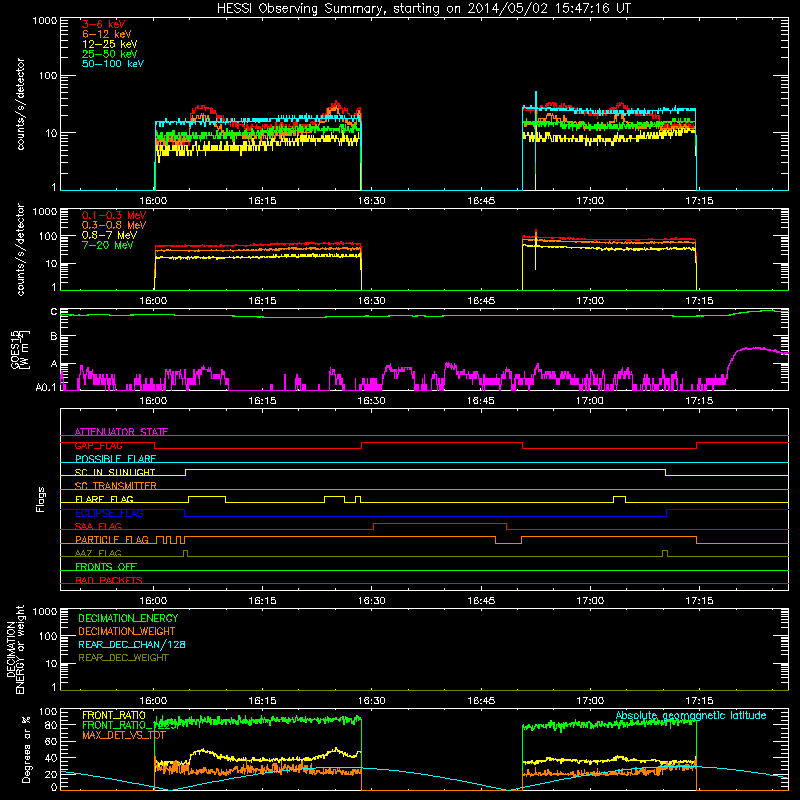
Task: Select the FLARE_FLAG label
Action: (104, 499)
